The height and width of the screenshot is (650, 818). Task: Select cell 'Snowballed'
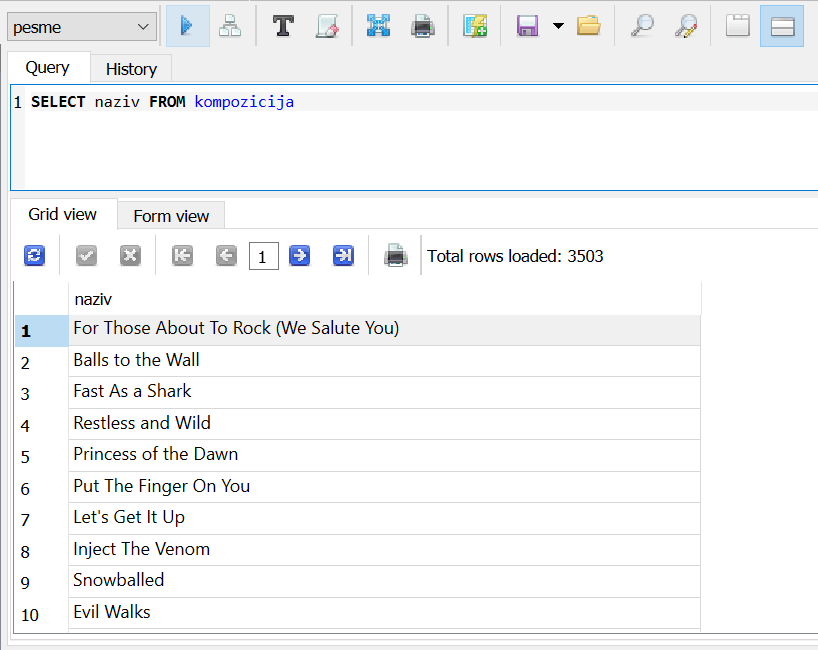pyautogui.click(x=384, y=582)
